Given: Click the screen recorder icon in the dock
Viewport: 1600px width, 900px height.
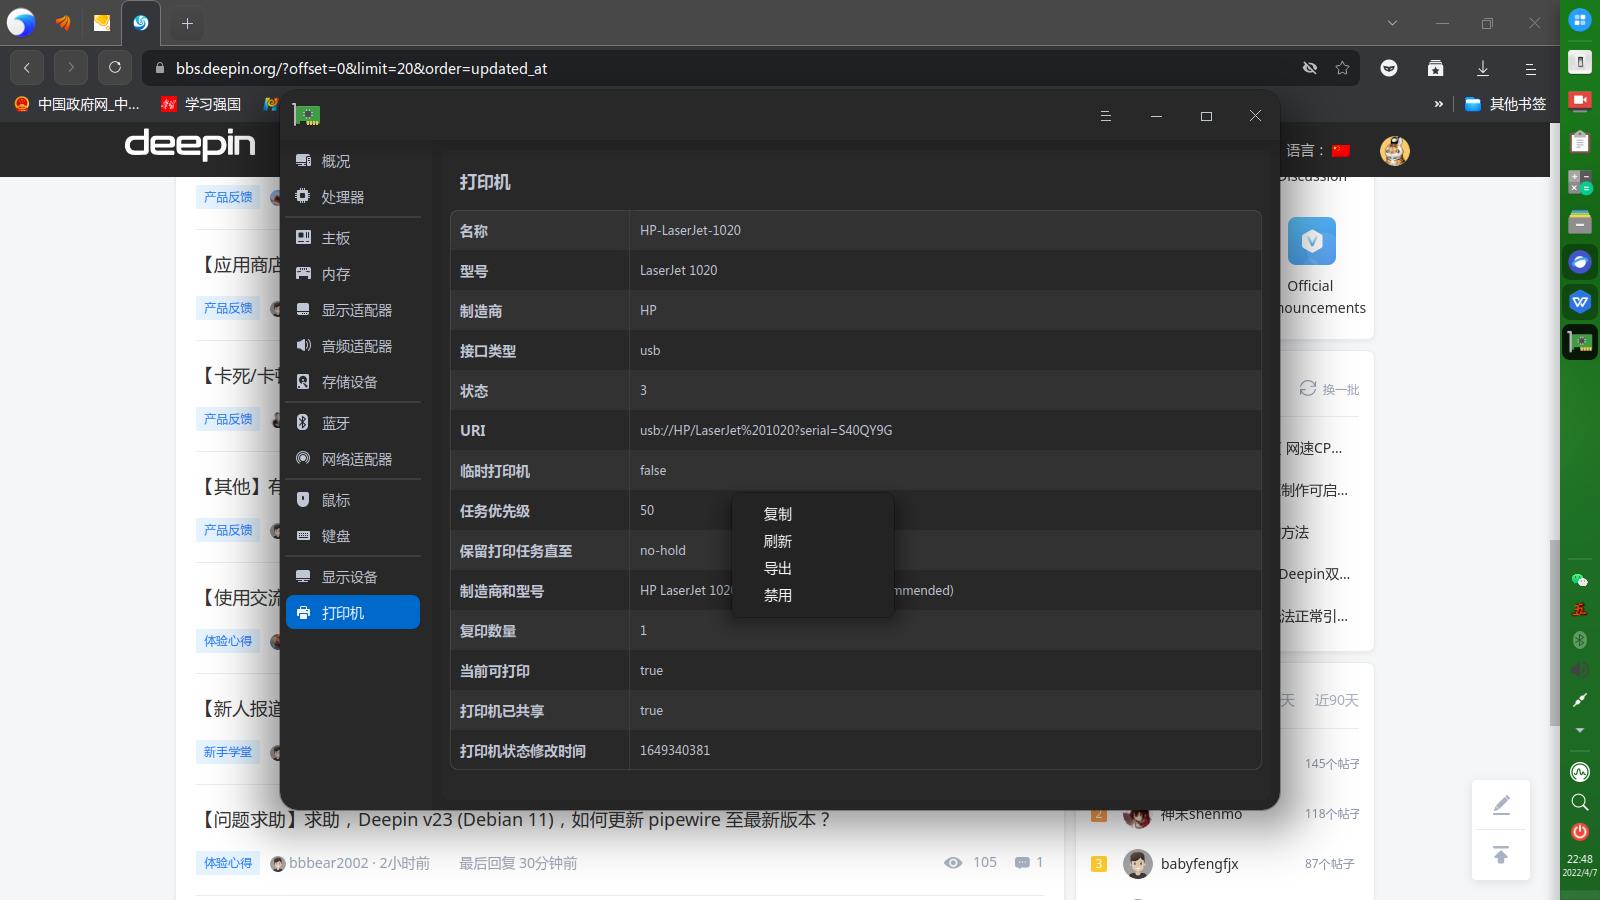Looking at the screenshot, I should [x=1580, y=101].
